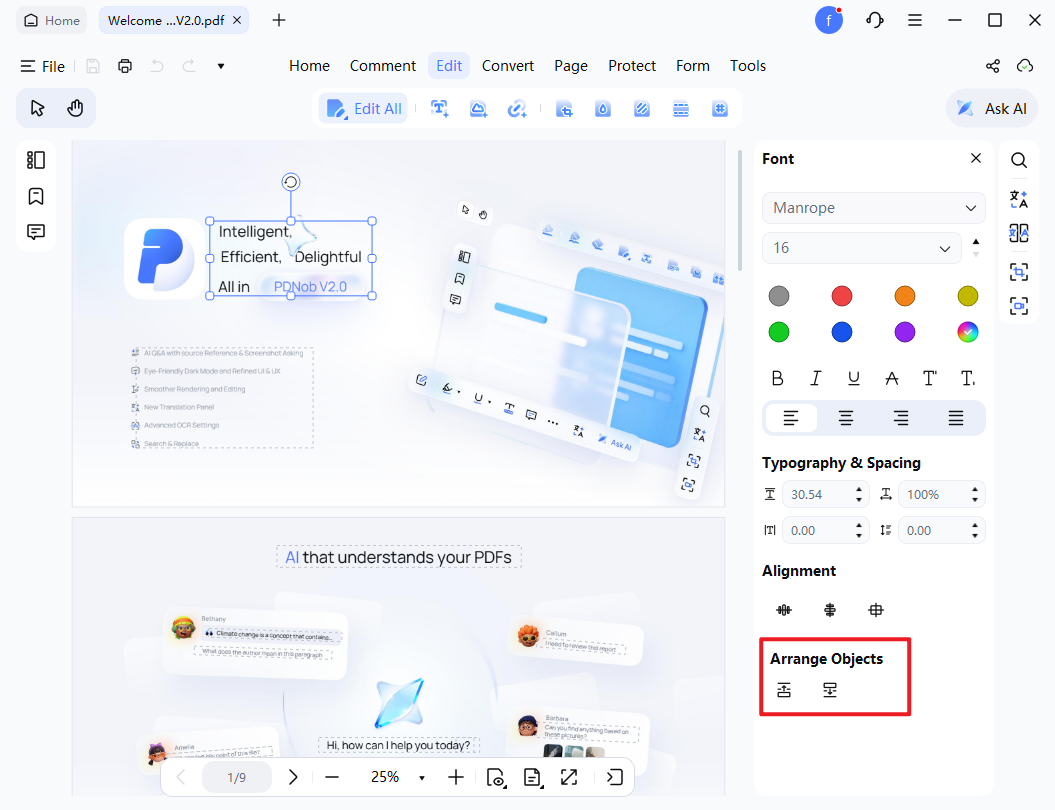Align objects vertically centered

coord(830,610)
